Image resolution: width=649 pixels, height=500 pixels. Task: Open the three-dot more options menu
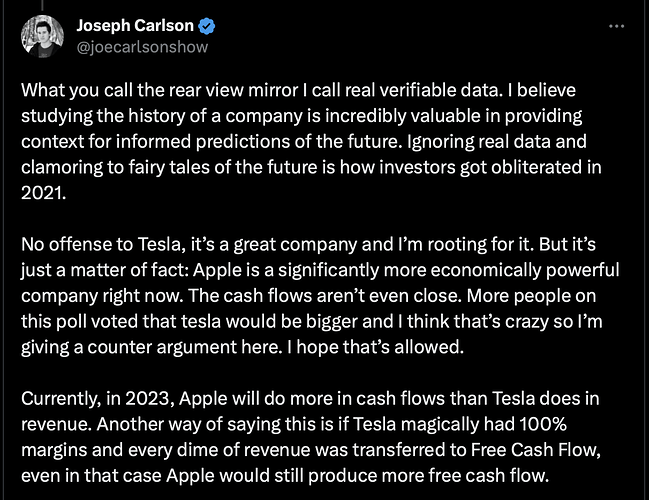click(x=616, y=26)
